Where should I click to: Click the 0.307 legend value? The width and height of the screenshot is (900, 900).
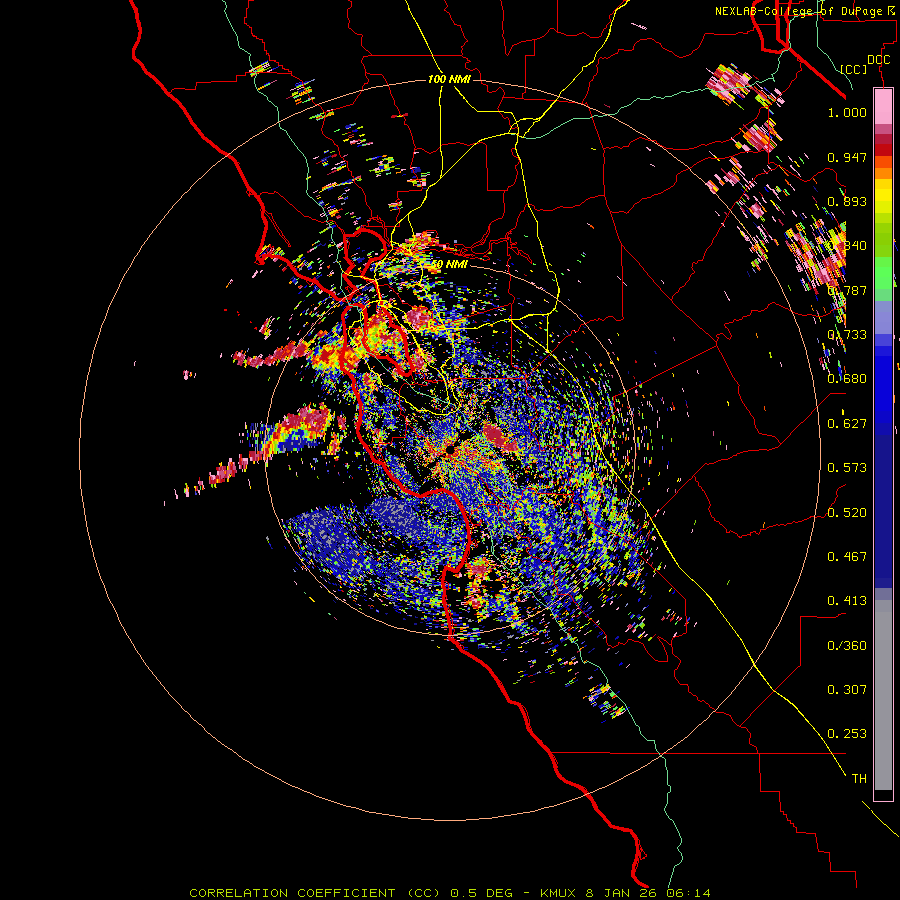[x=847, y=690]
